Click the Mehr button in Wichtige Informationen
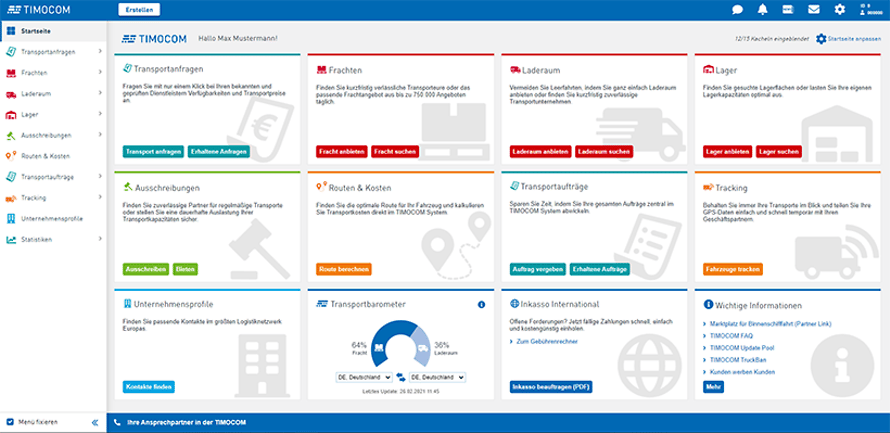 click(713, 387)
